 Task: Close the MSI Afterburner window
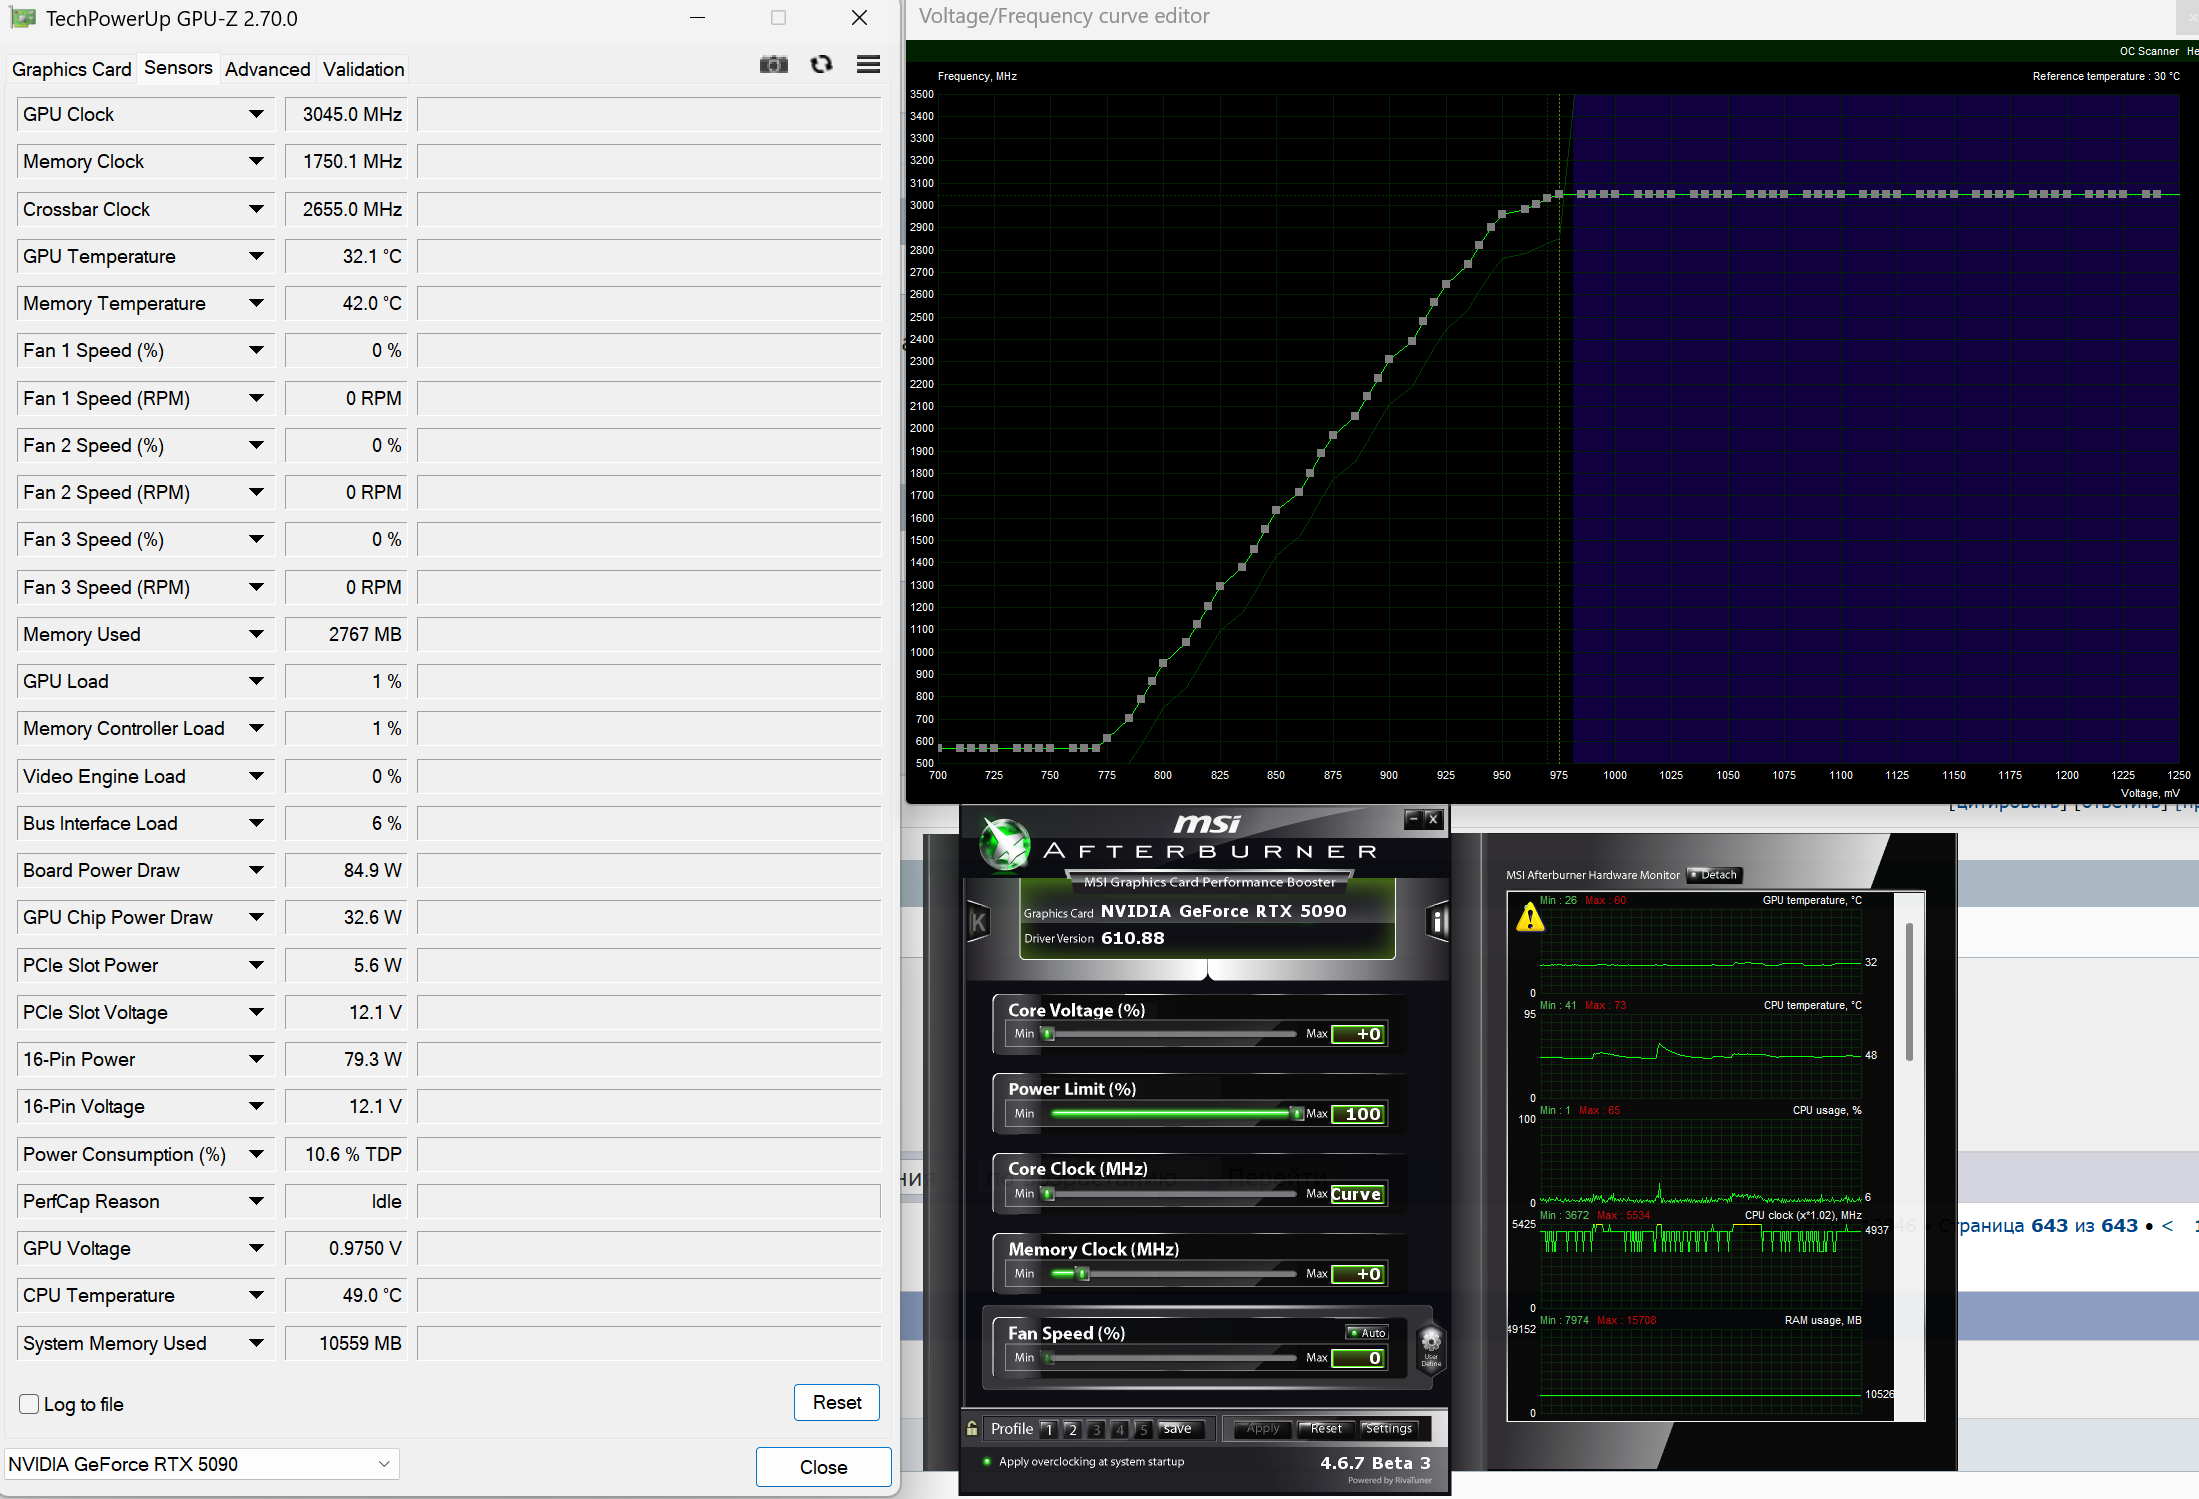tap(1433, 819)
